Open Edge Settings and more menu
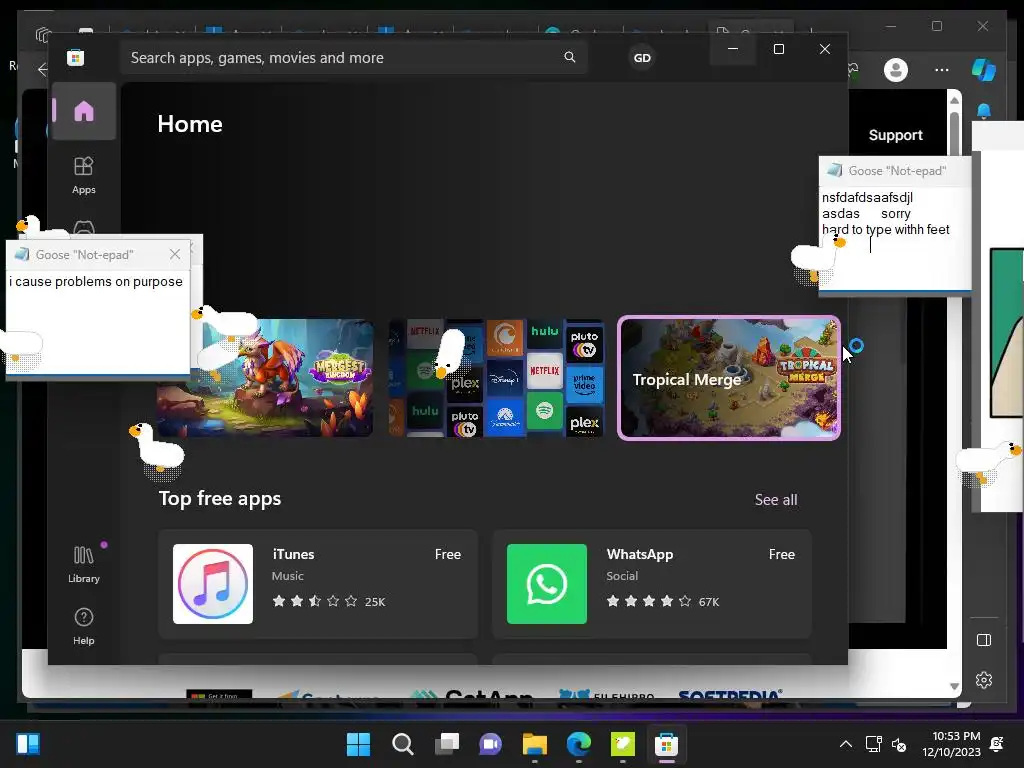 941,69
